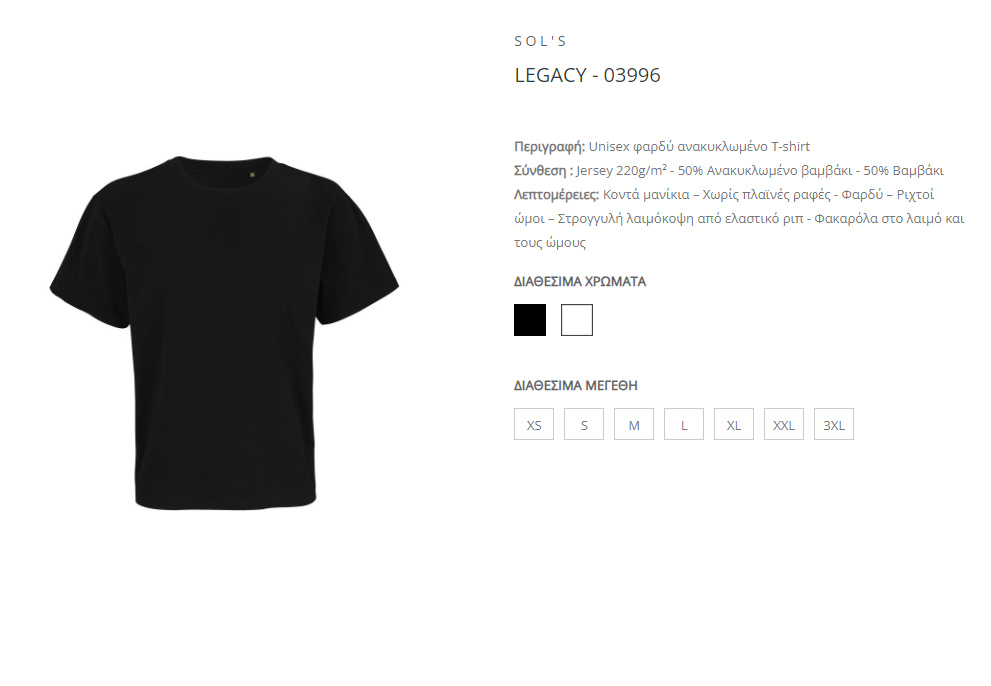Click the ΔΙΑΘΕΣΙΜΑ ΜΕΓΕΘΗ heading
This screenshot has height=686, width=991.
575,386
